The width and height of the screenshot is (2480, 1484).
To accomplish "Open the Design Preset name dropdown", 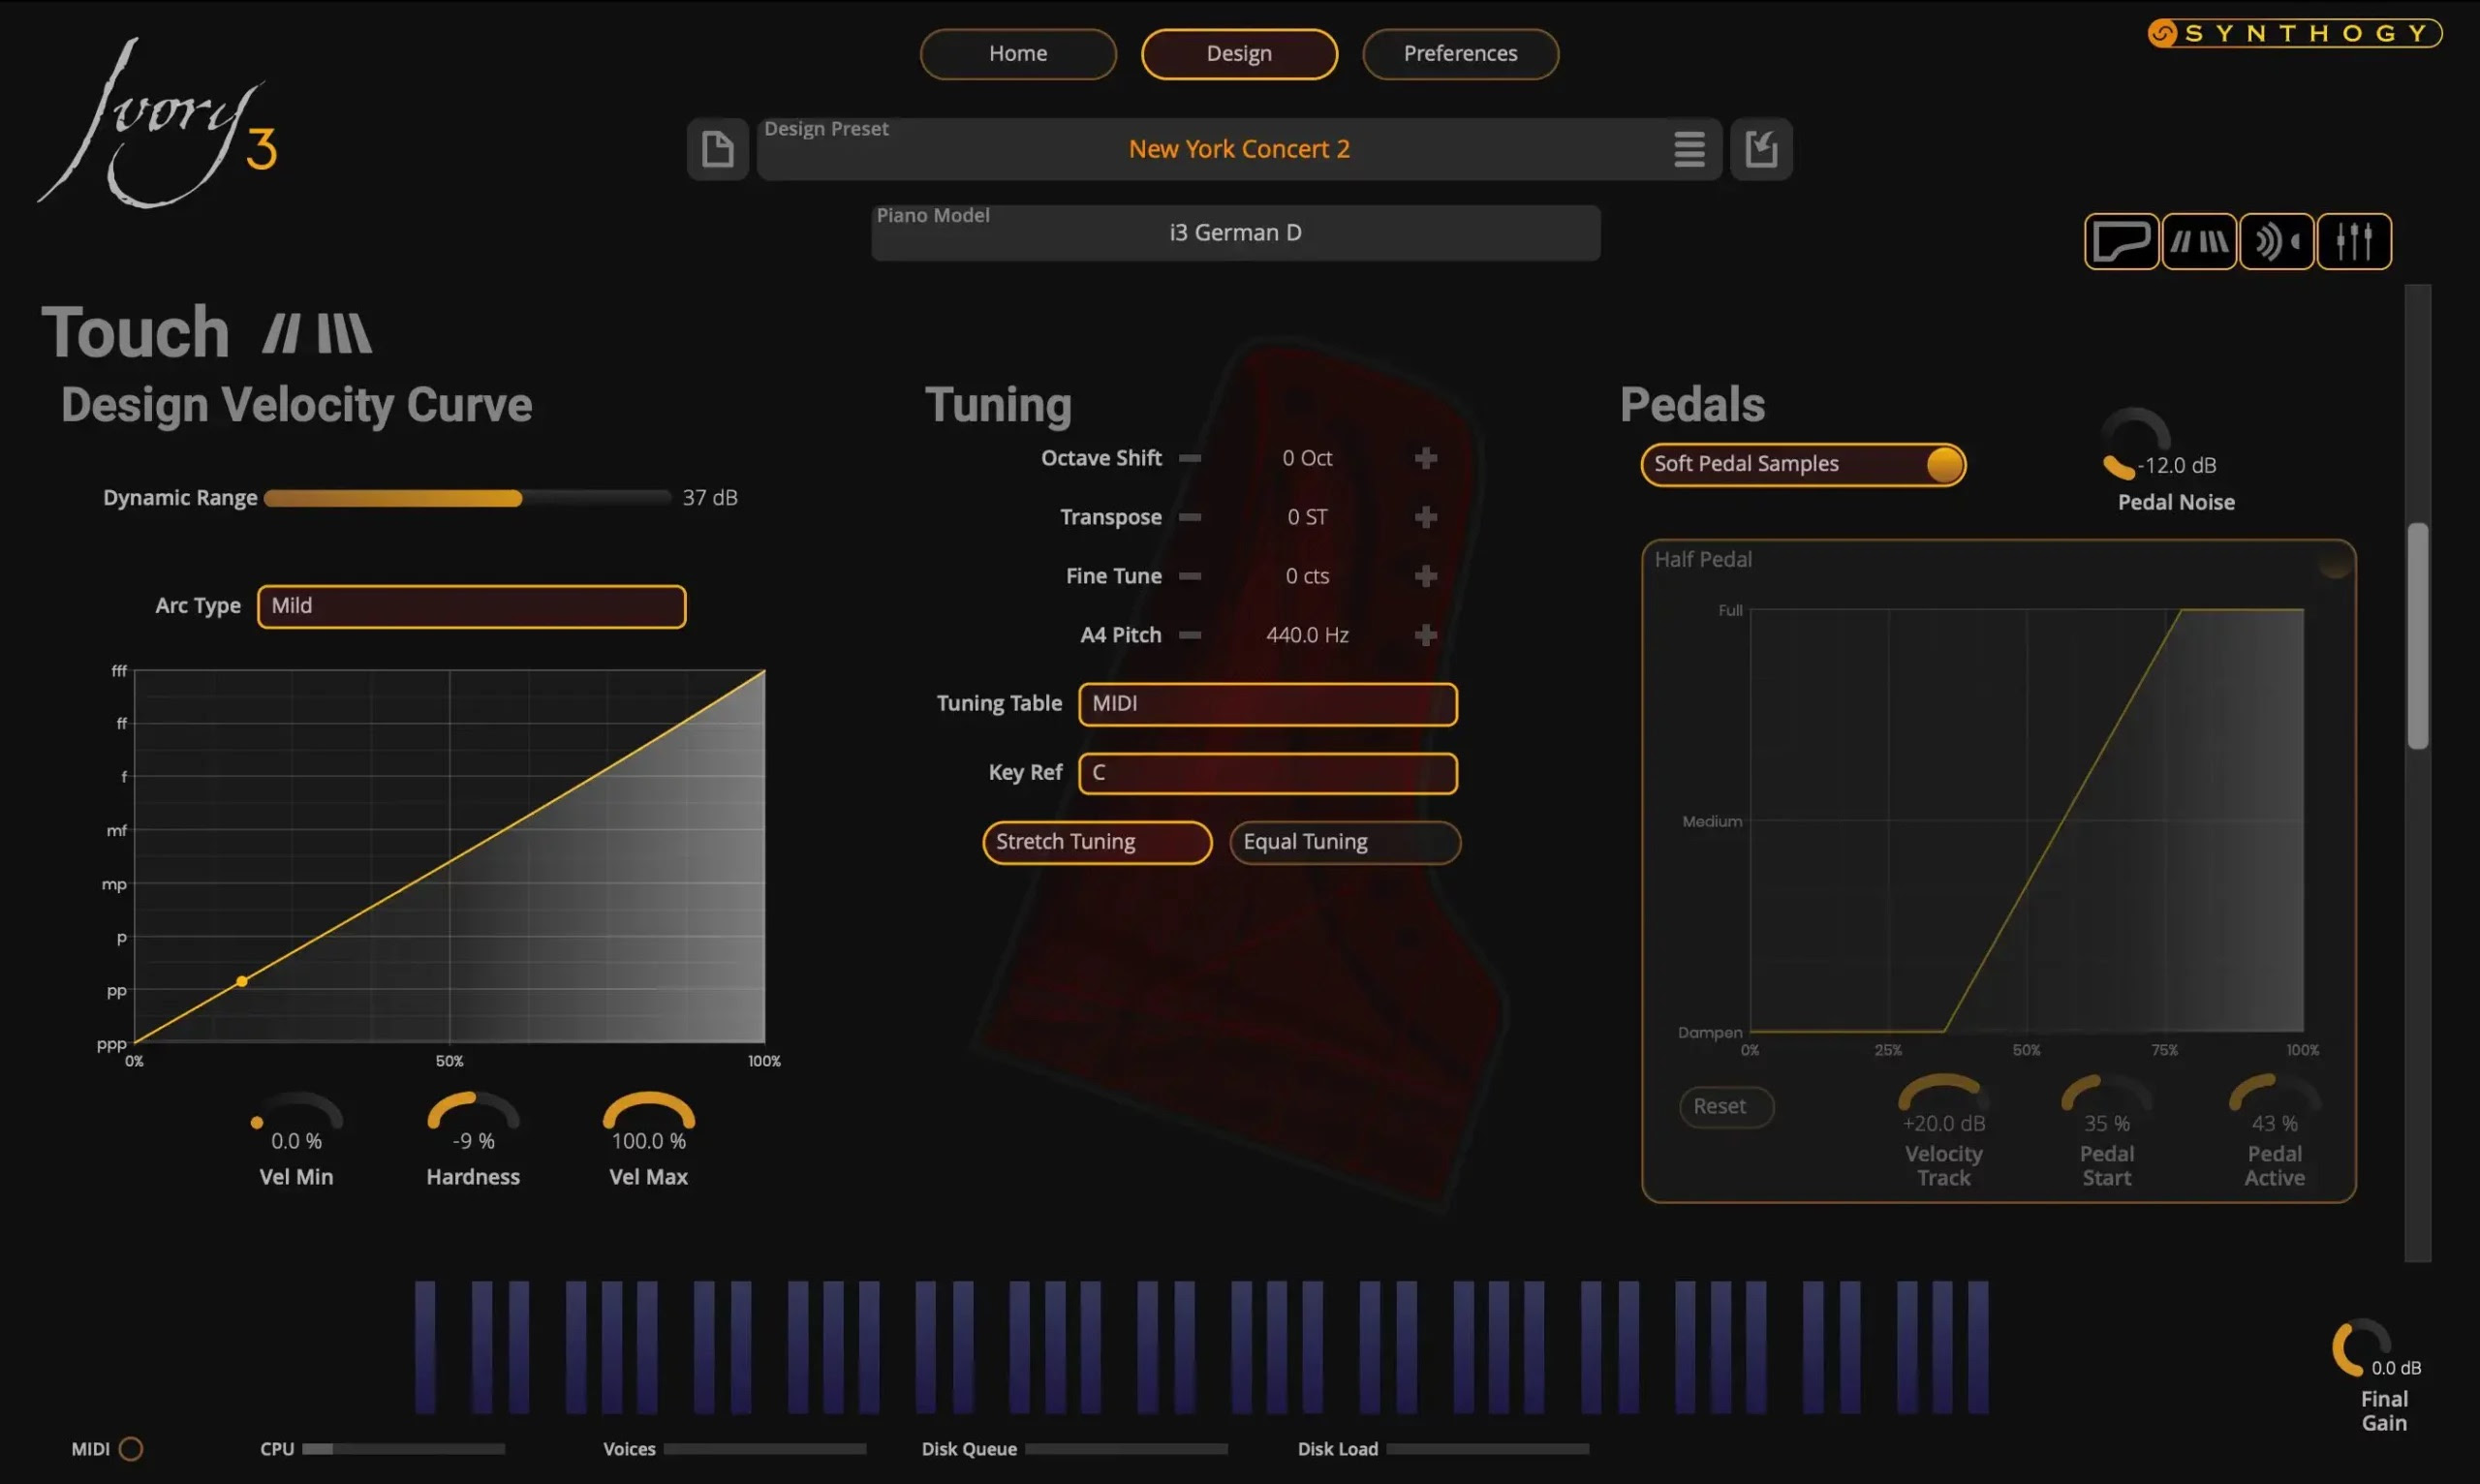I will [1239, 149].
